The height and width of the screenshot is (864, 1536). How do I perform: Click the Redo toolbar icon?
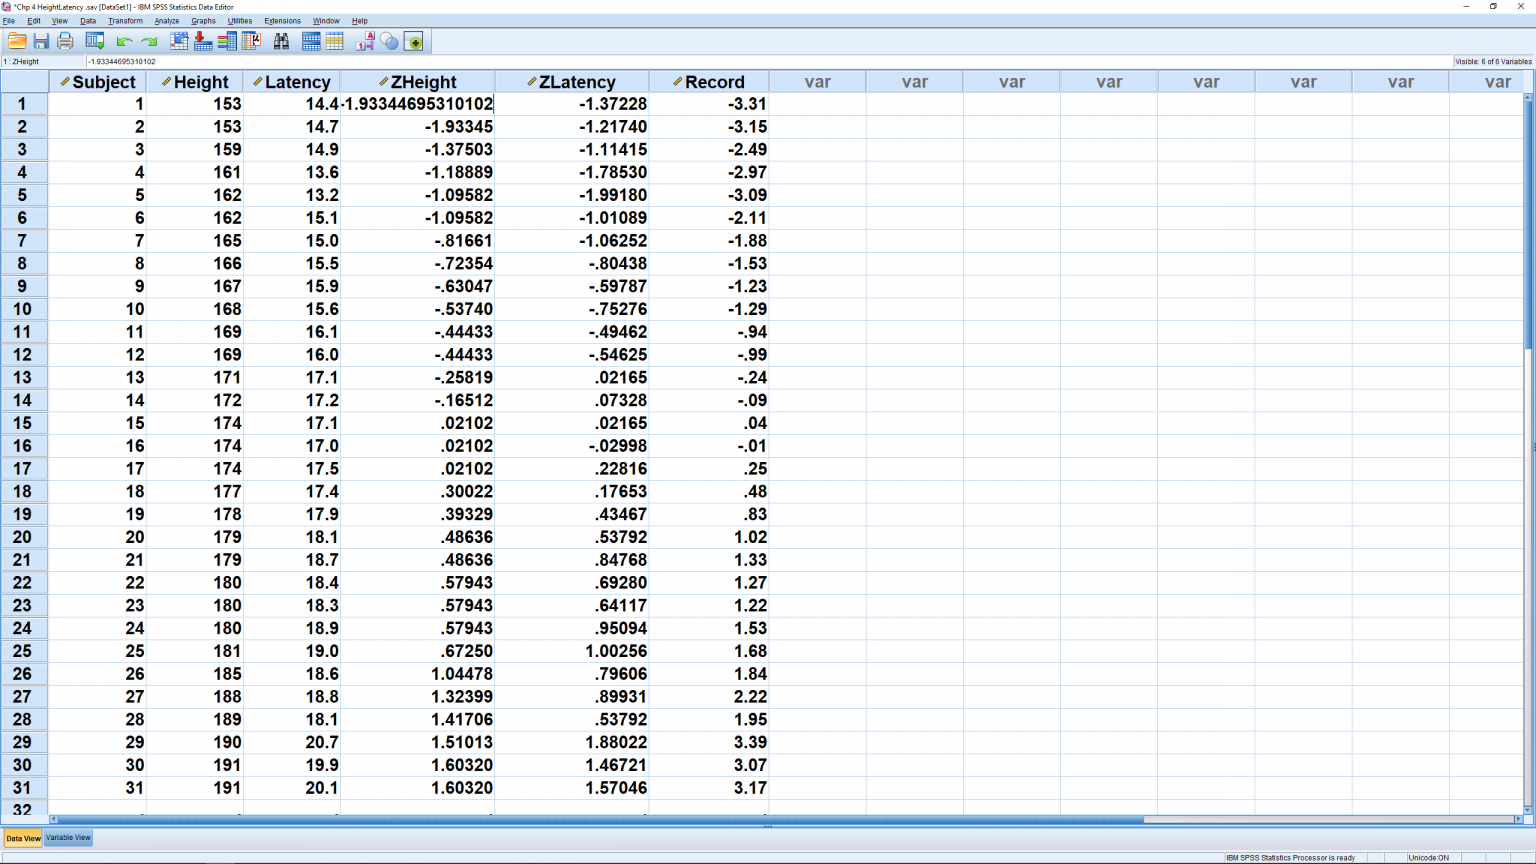[x=148, y=41]
